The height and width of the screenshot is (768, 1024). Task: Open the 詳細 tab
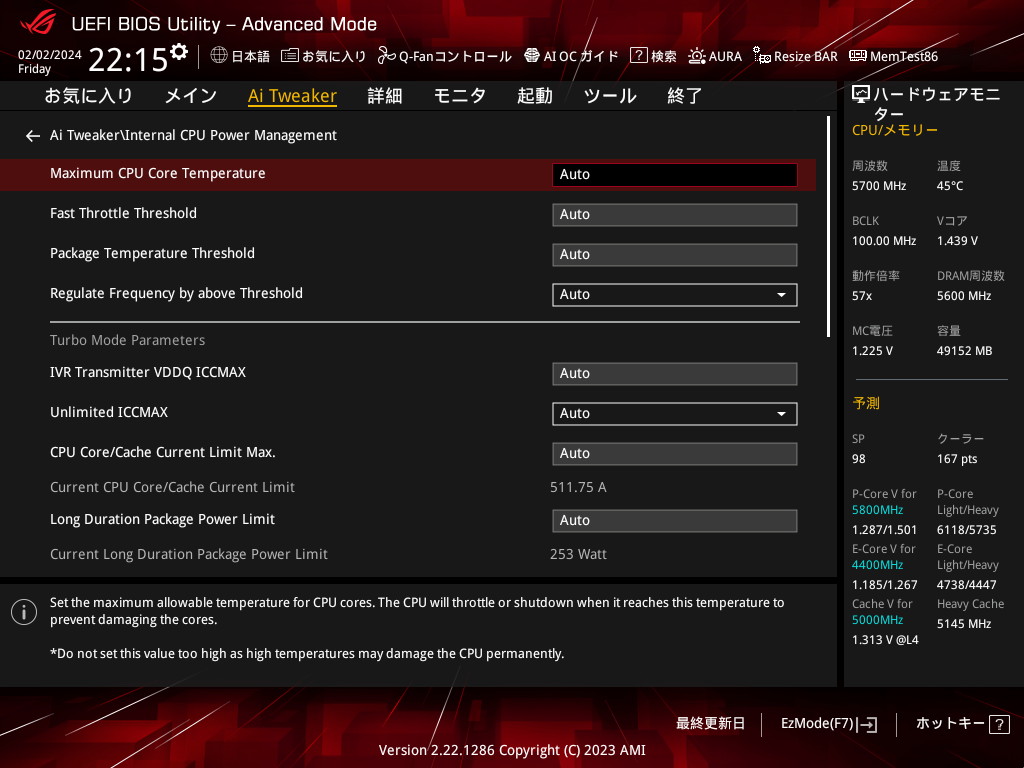(x=385, y=96)
